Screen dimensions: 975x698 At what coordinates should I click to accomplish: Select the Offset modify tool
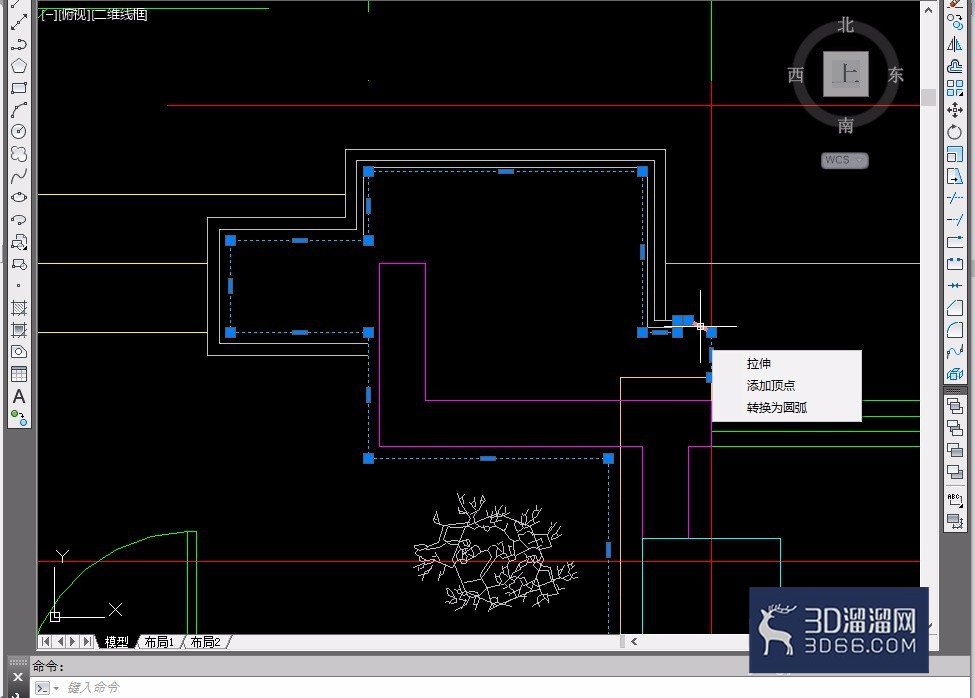coord(954,66)
